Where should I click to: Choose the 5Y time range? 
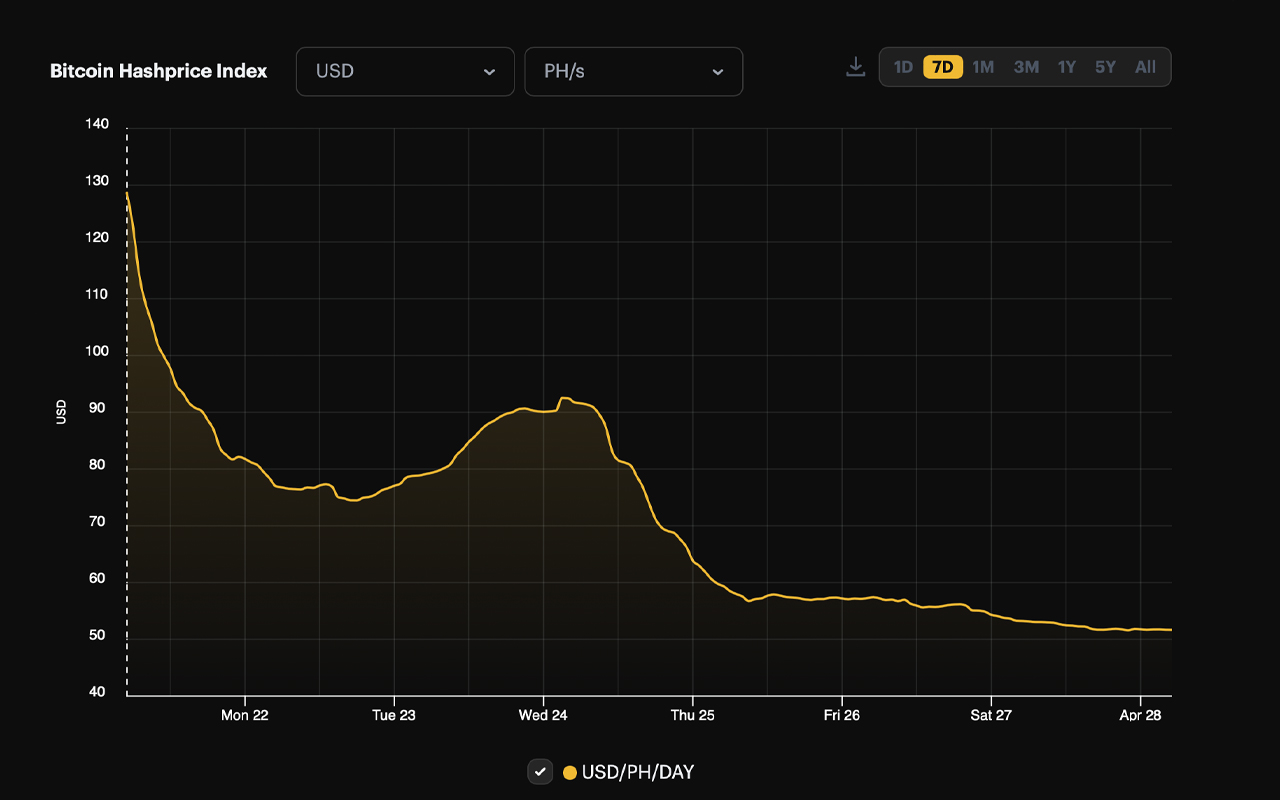click(x=1105, y=67)
